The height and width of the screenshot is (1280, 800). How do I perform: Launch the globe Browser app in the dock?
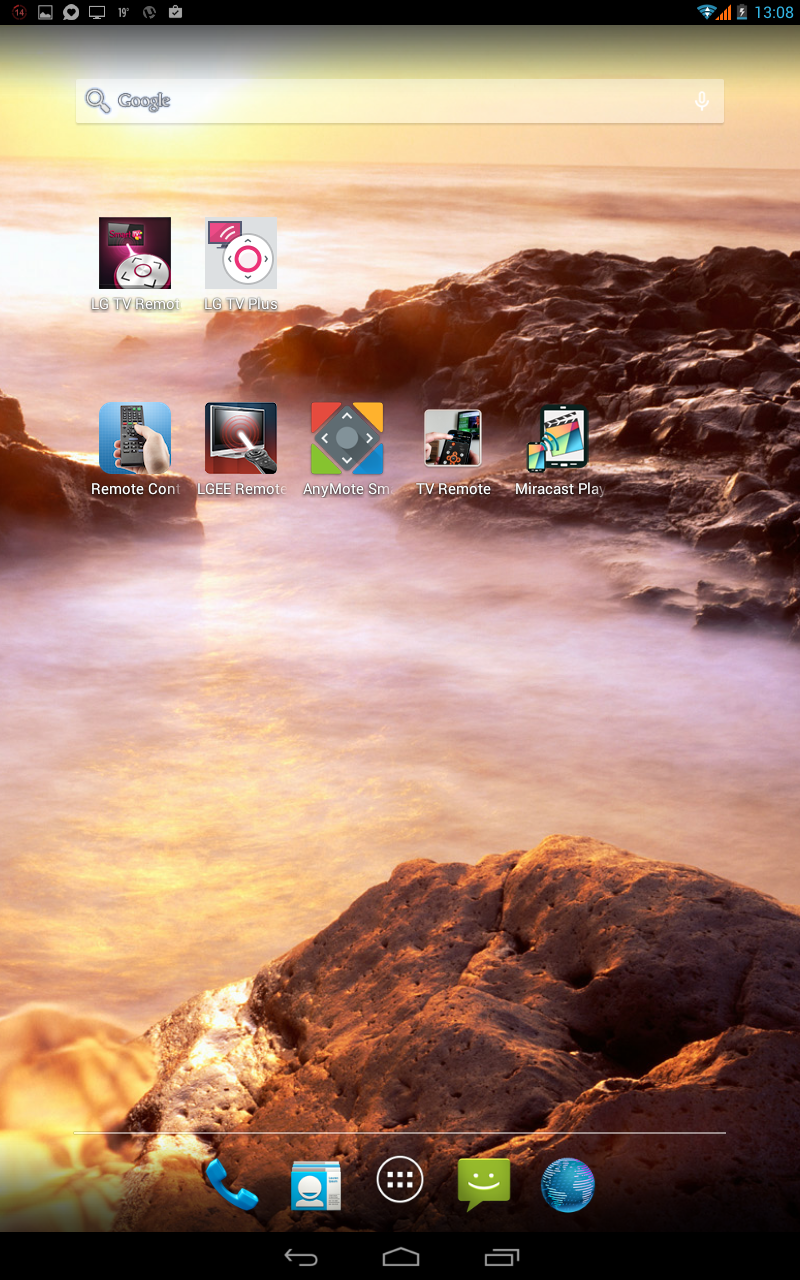tap(568, 1184)
